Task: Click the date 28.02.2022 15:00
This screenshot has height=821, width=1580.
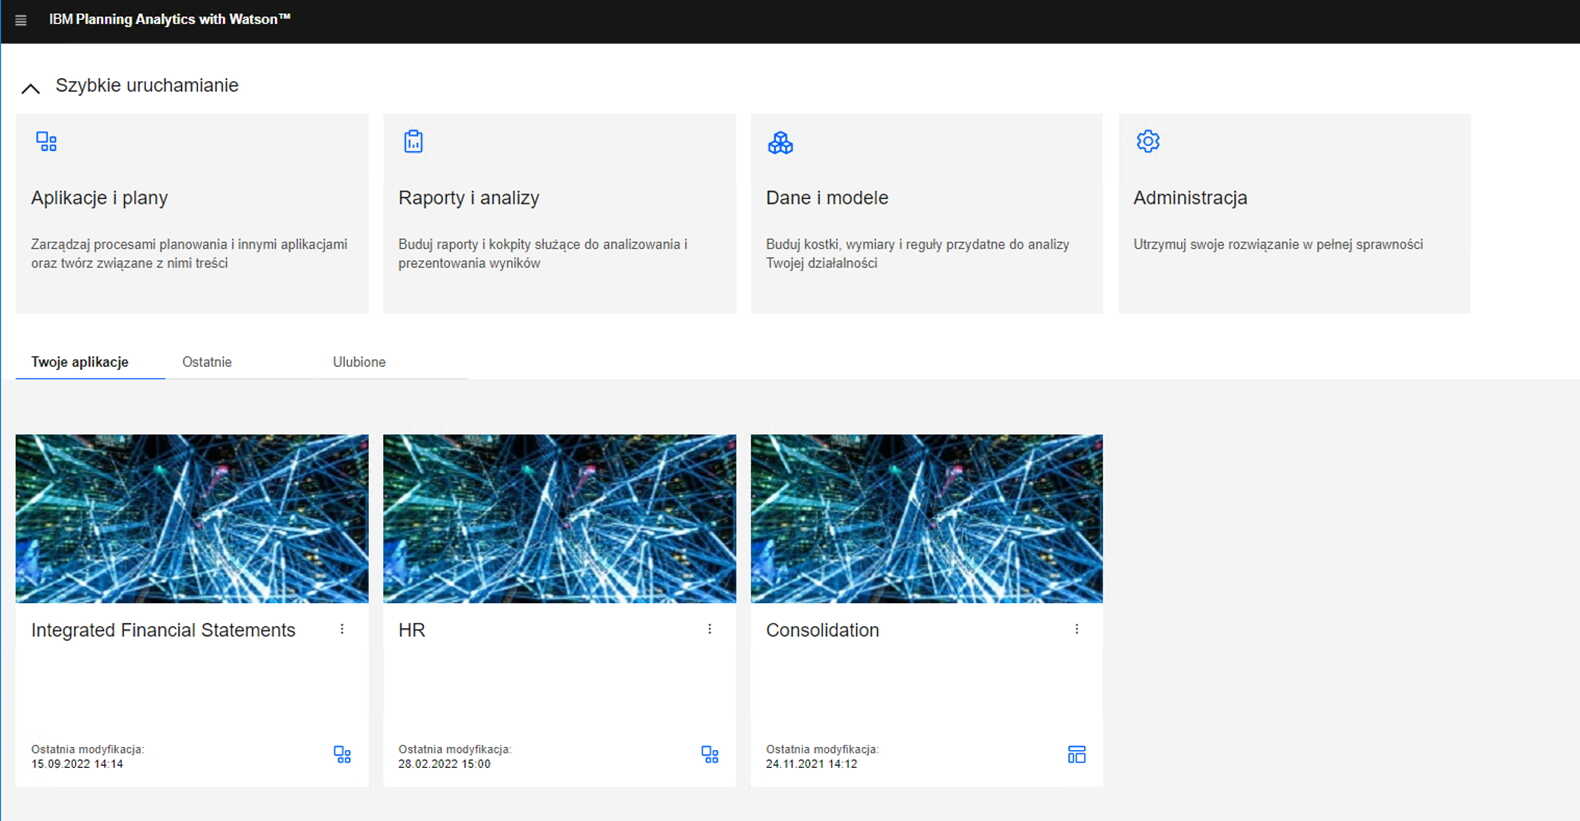Action: pyautogui.click(x=445, y=764)
